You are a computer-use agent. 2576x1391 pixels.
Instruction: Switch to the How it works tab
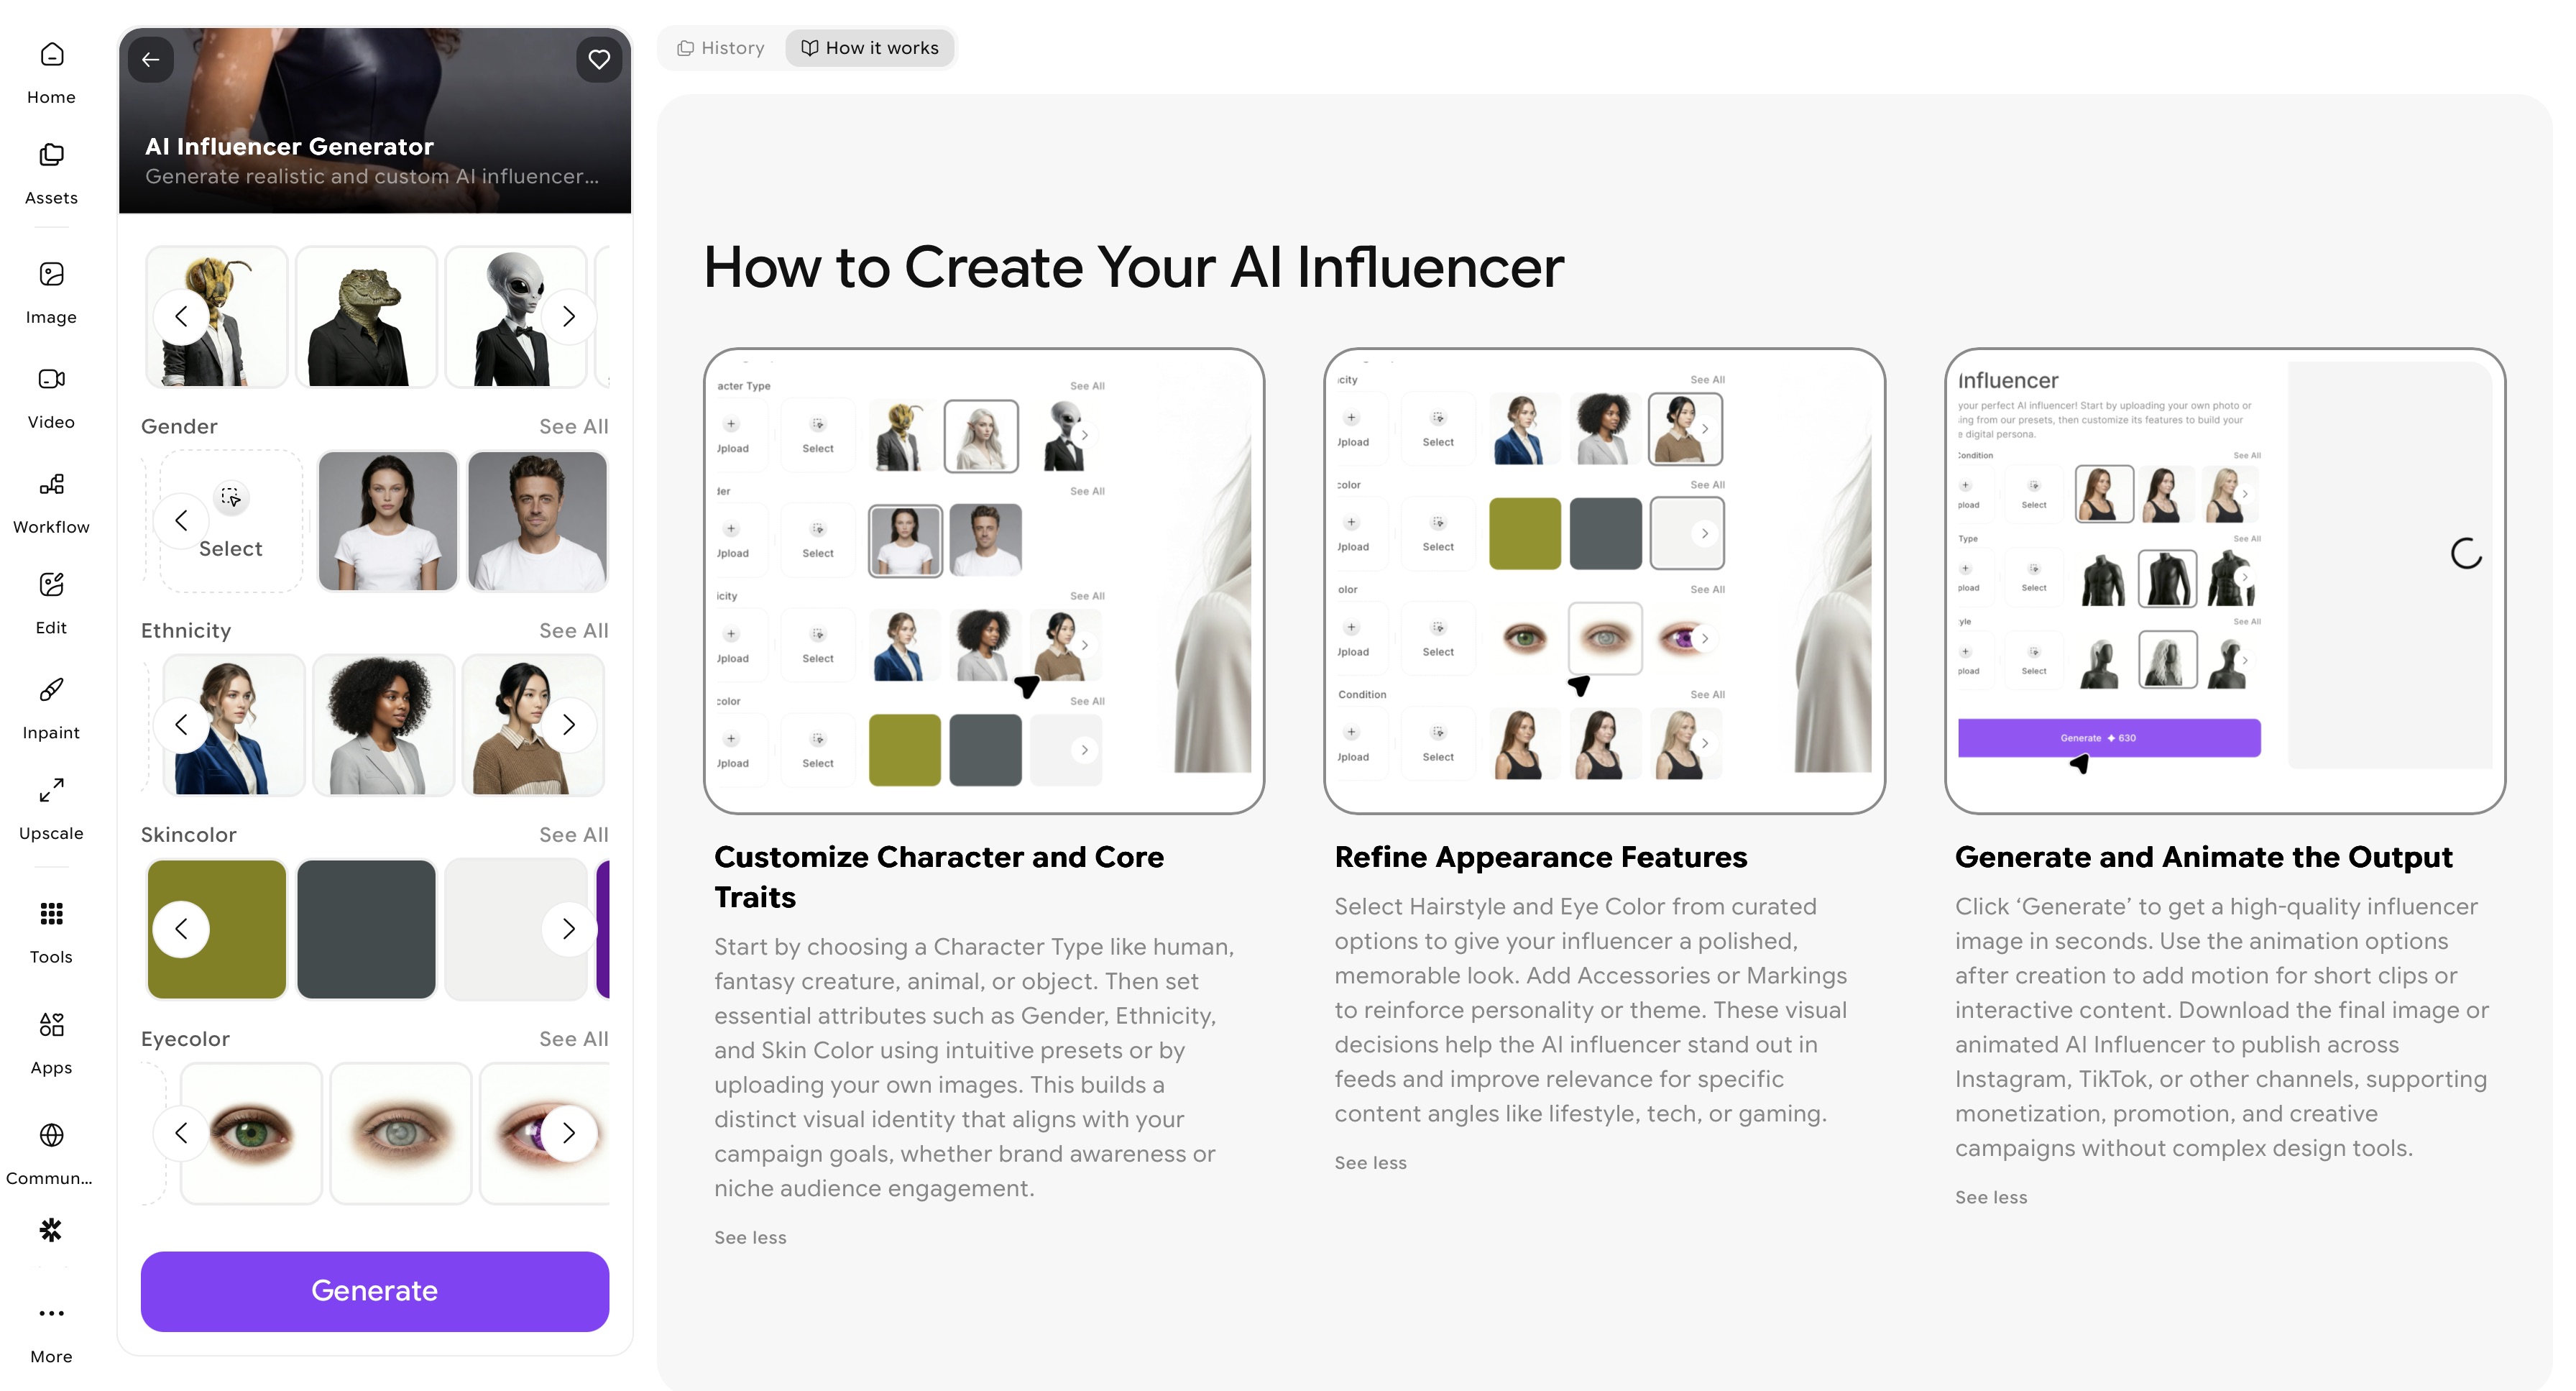870,48
